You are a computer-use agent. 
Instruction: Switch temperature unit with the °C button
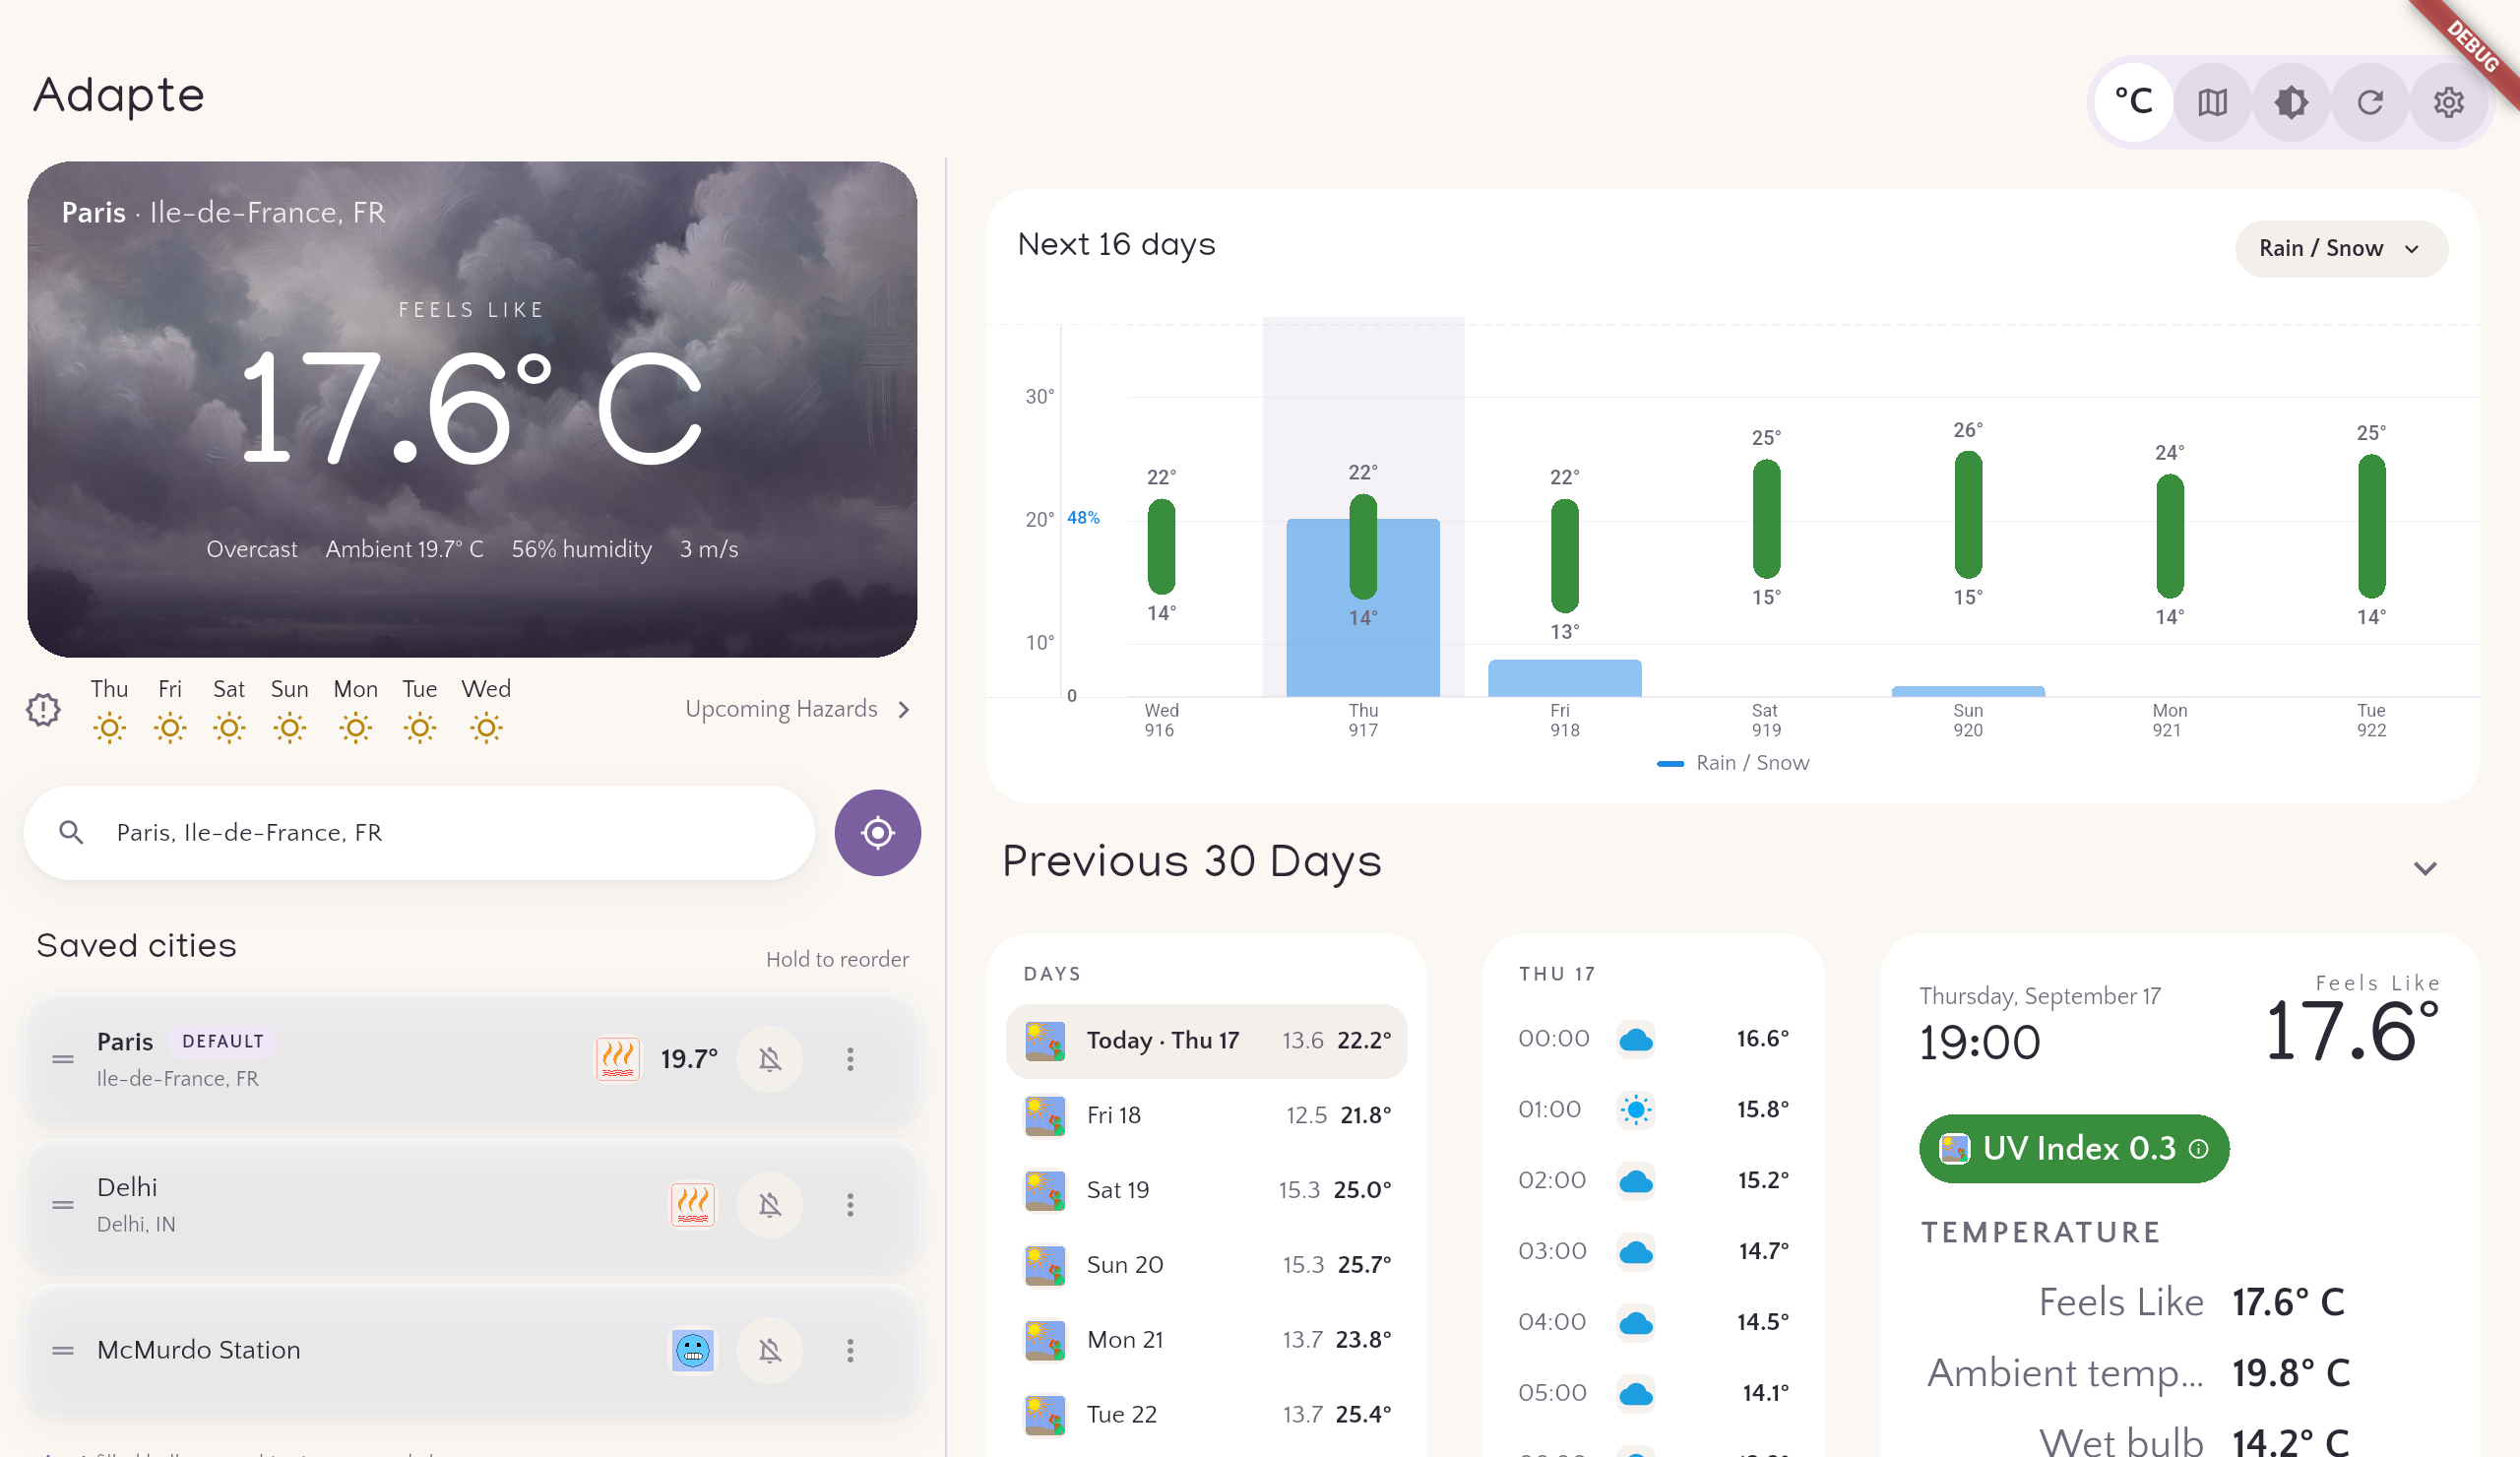2133,101
